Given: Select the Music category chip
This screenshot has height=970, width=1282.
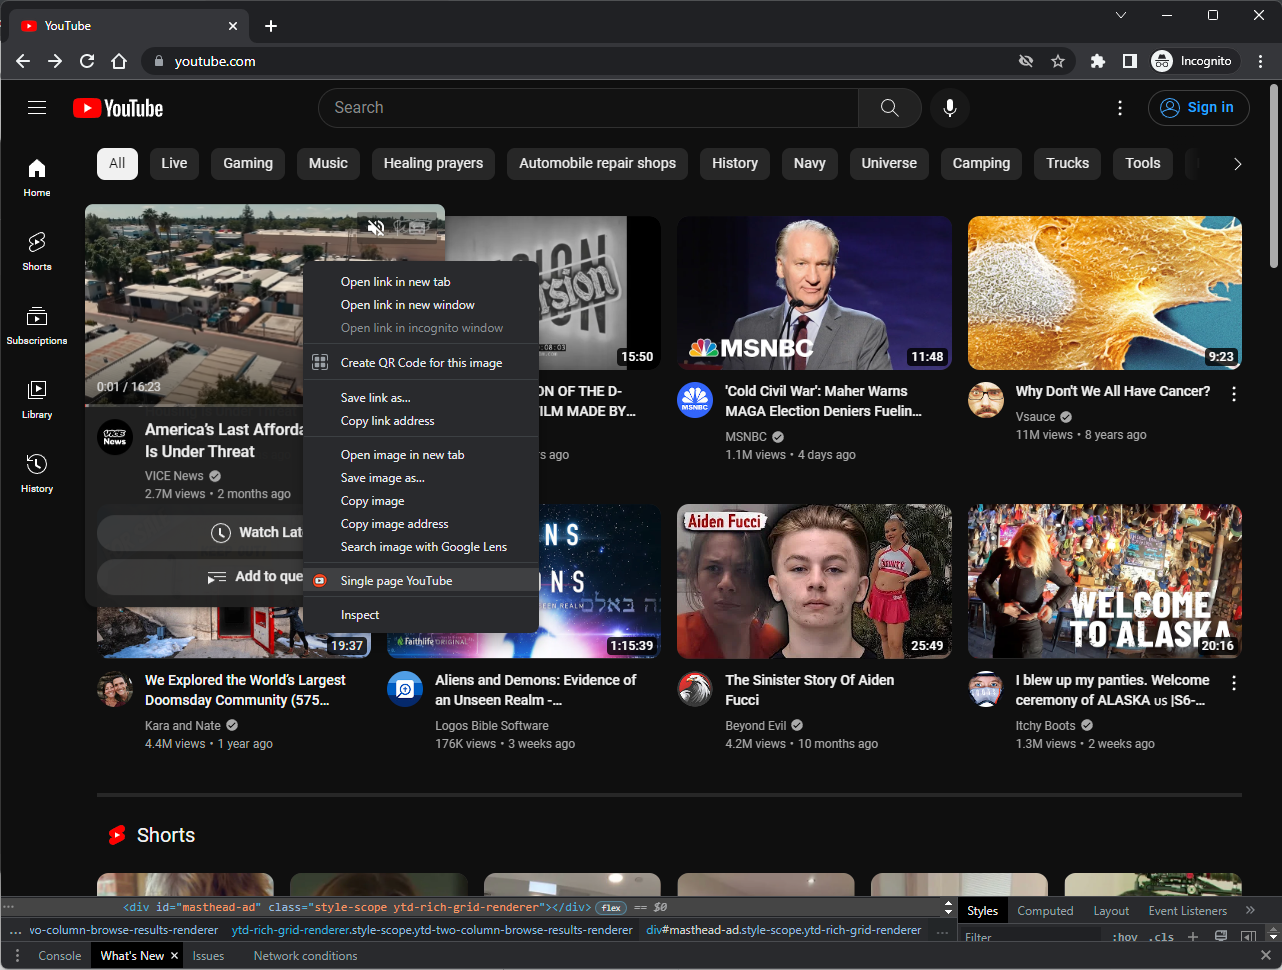Looking at the screenshot, I should click(328, 163).
